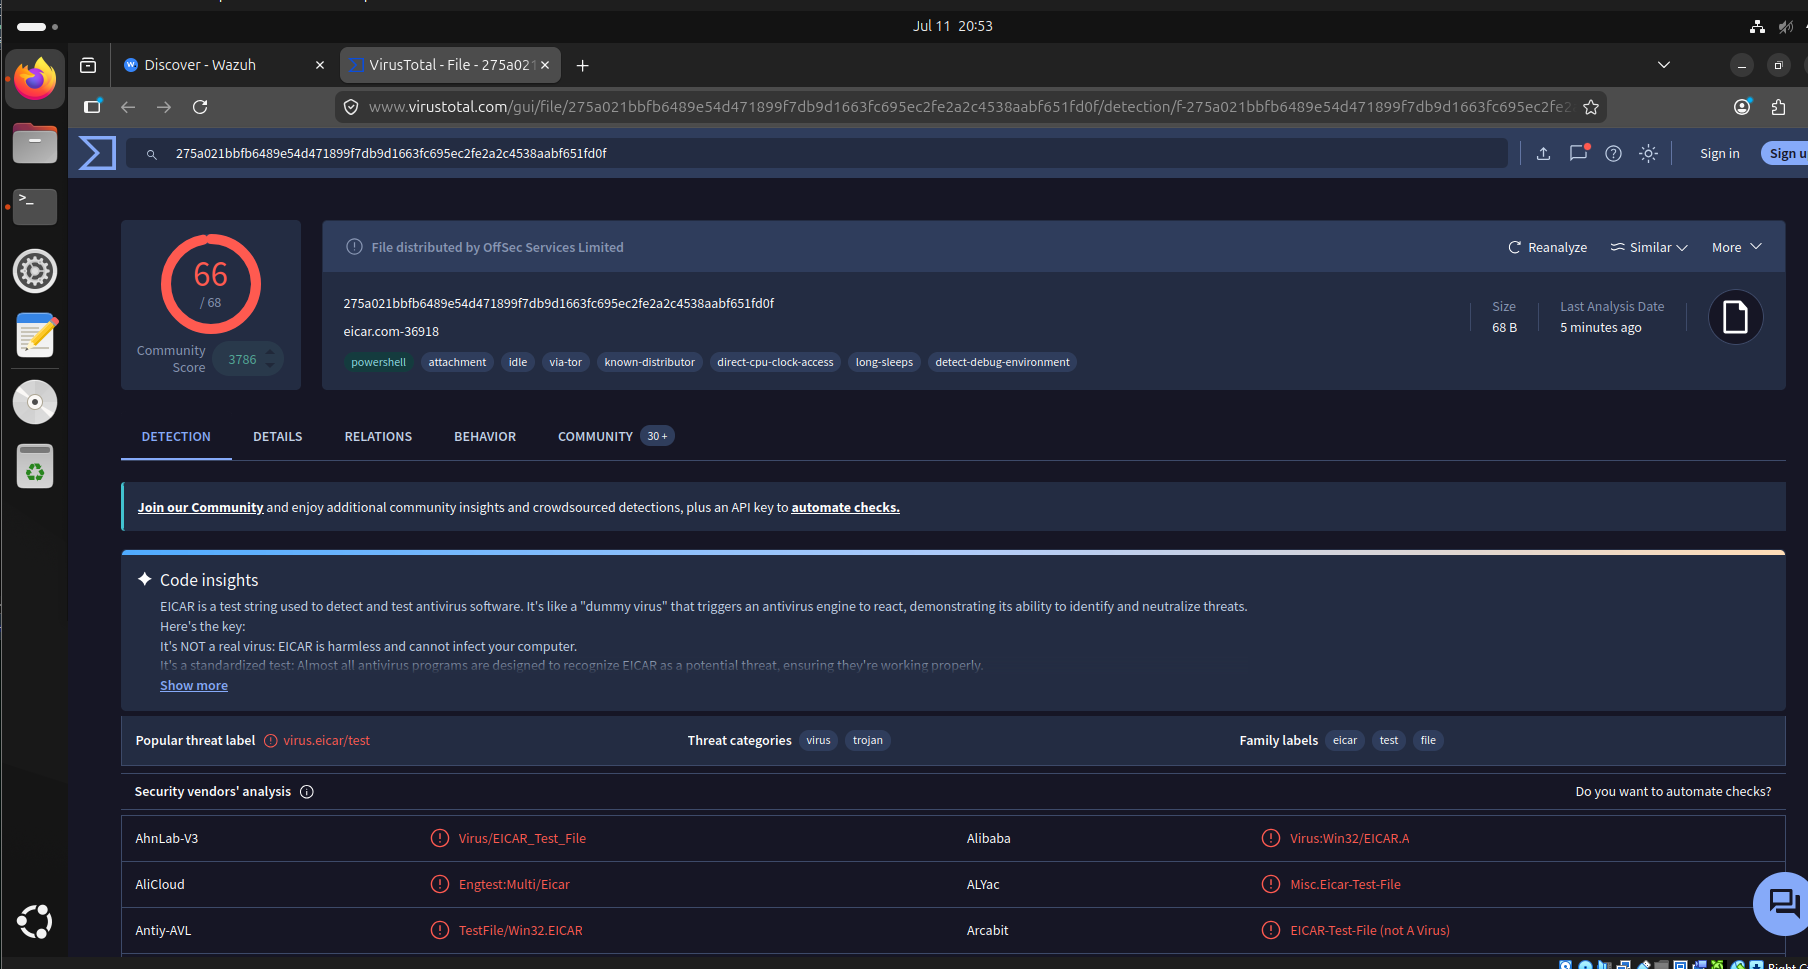Image resolution: width=1808 pixels, height=969 pixels.
Task: Open the COMMUNITY tab
Action: (x=615, y=437)
